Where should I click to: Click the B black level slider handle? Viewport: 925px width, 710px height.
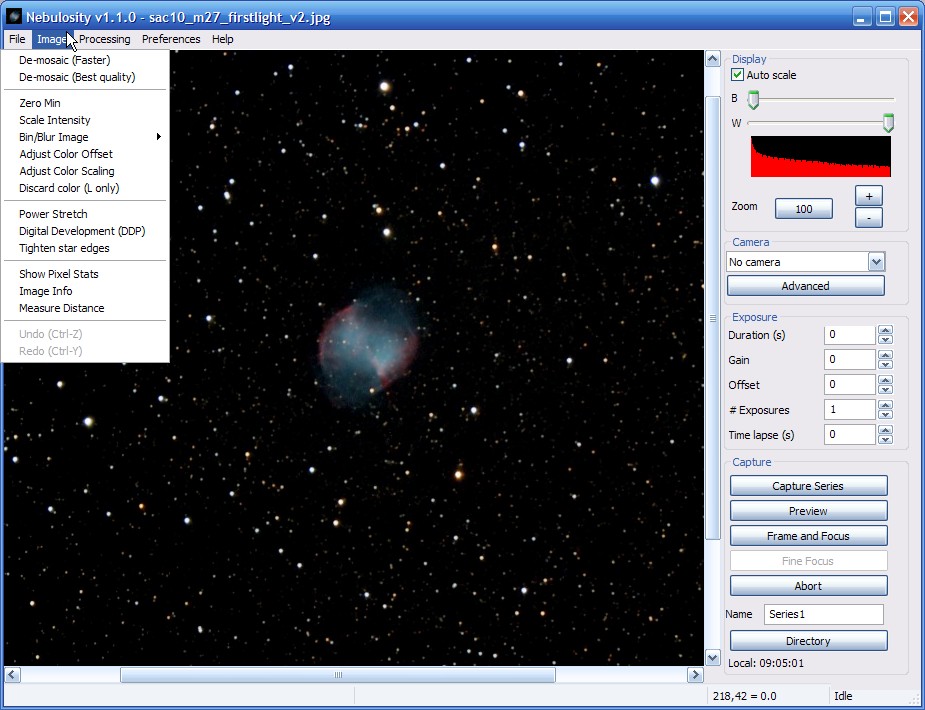[754, 99]
